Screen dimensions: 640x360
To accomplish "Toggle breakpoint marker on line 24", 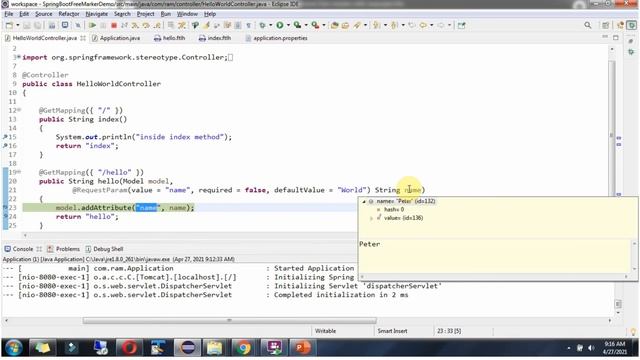I will point(5,216).
